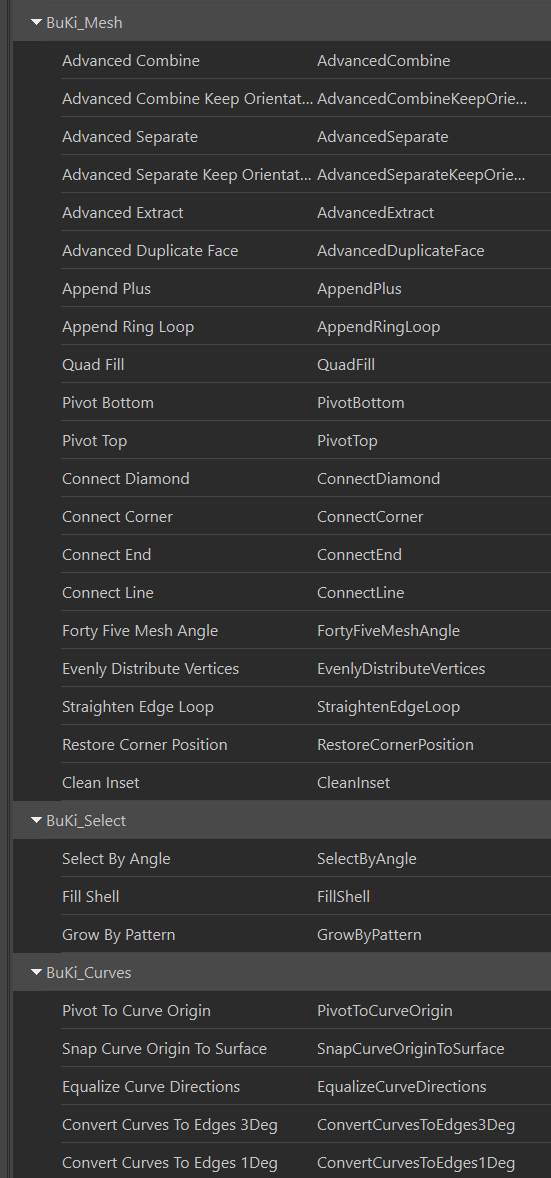Select the Advanced Extract row label
Image resolution: width=551 pixels, height=1178 pixels.
point(123,213)
